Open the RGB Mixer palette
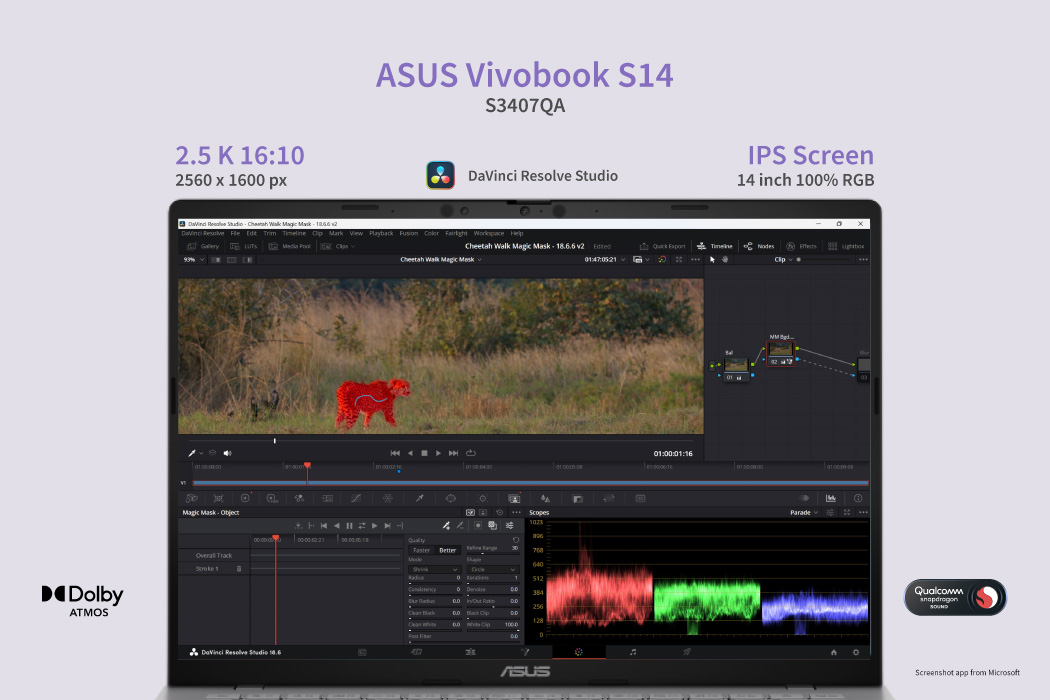Image resolution: width=1050 pixels, height=700 pixels. pos(299,498)
